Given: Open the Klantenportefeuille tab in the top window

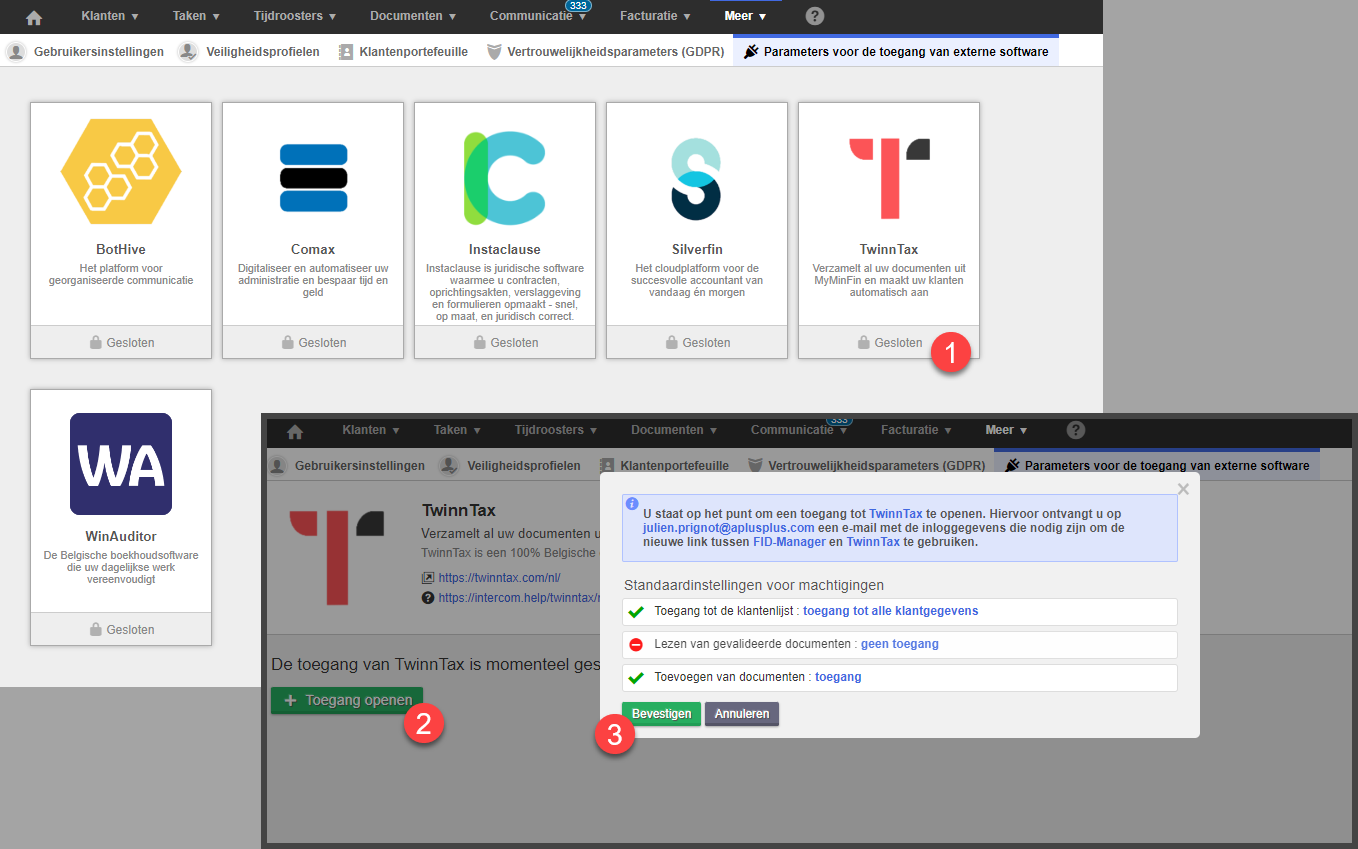Looking at the screenshot, I should click(403, 51).
